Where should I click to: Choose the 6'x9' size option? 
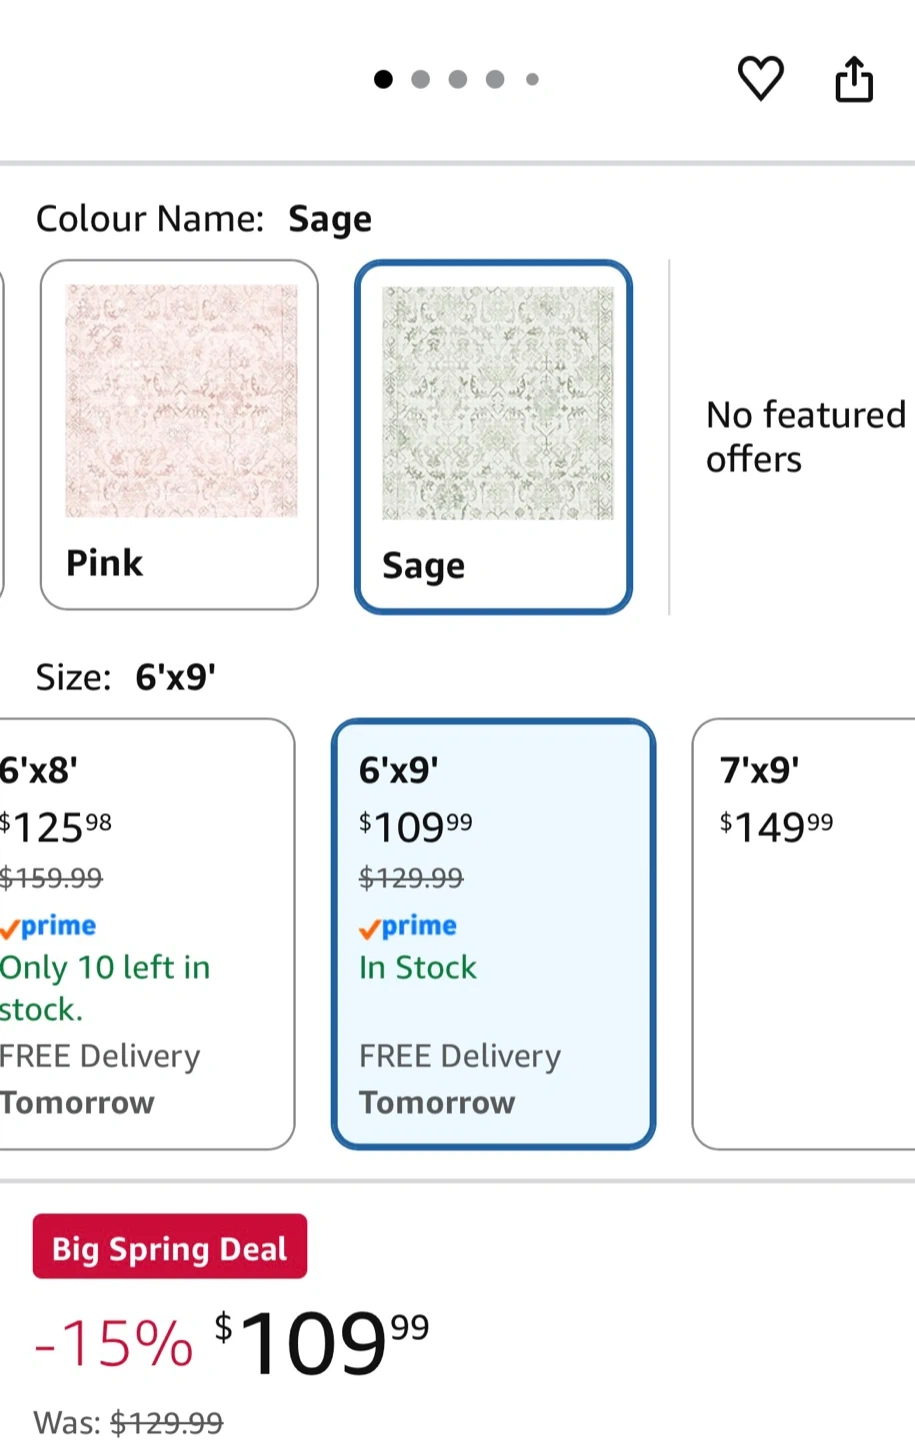[x=493, y=934]
